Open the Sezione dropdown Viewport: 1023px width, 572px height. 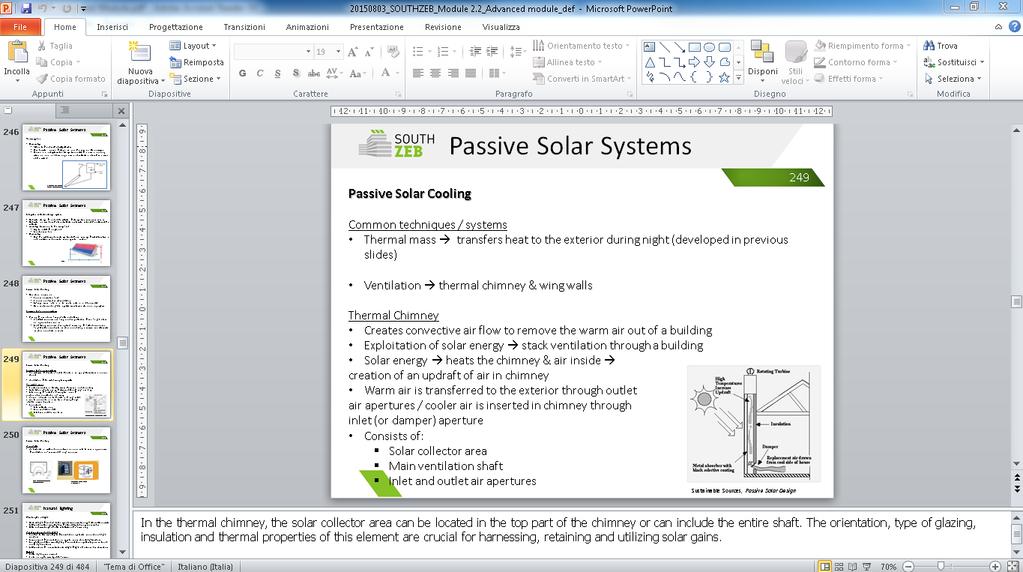coord(195,78)
